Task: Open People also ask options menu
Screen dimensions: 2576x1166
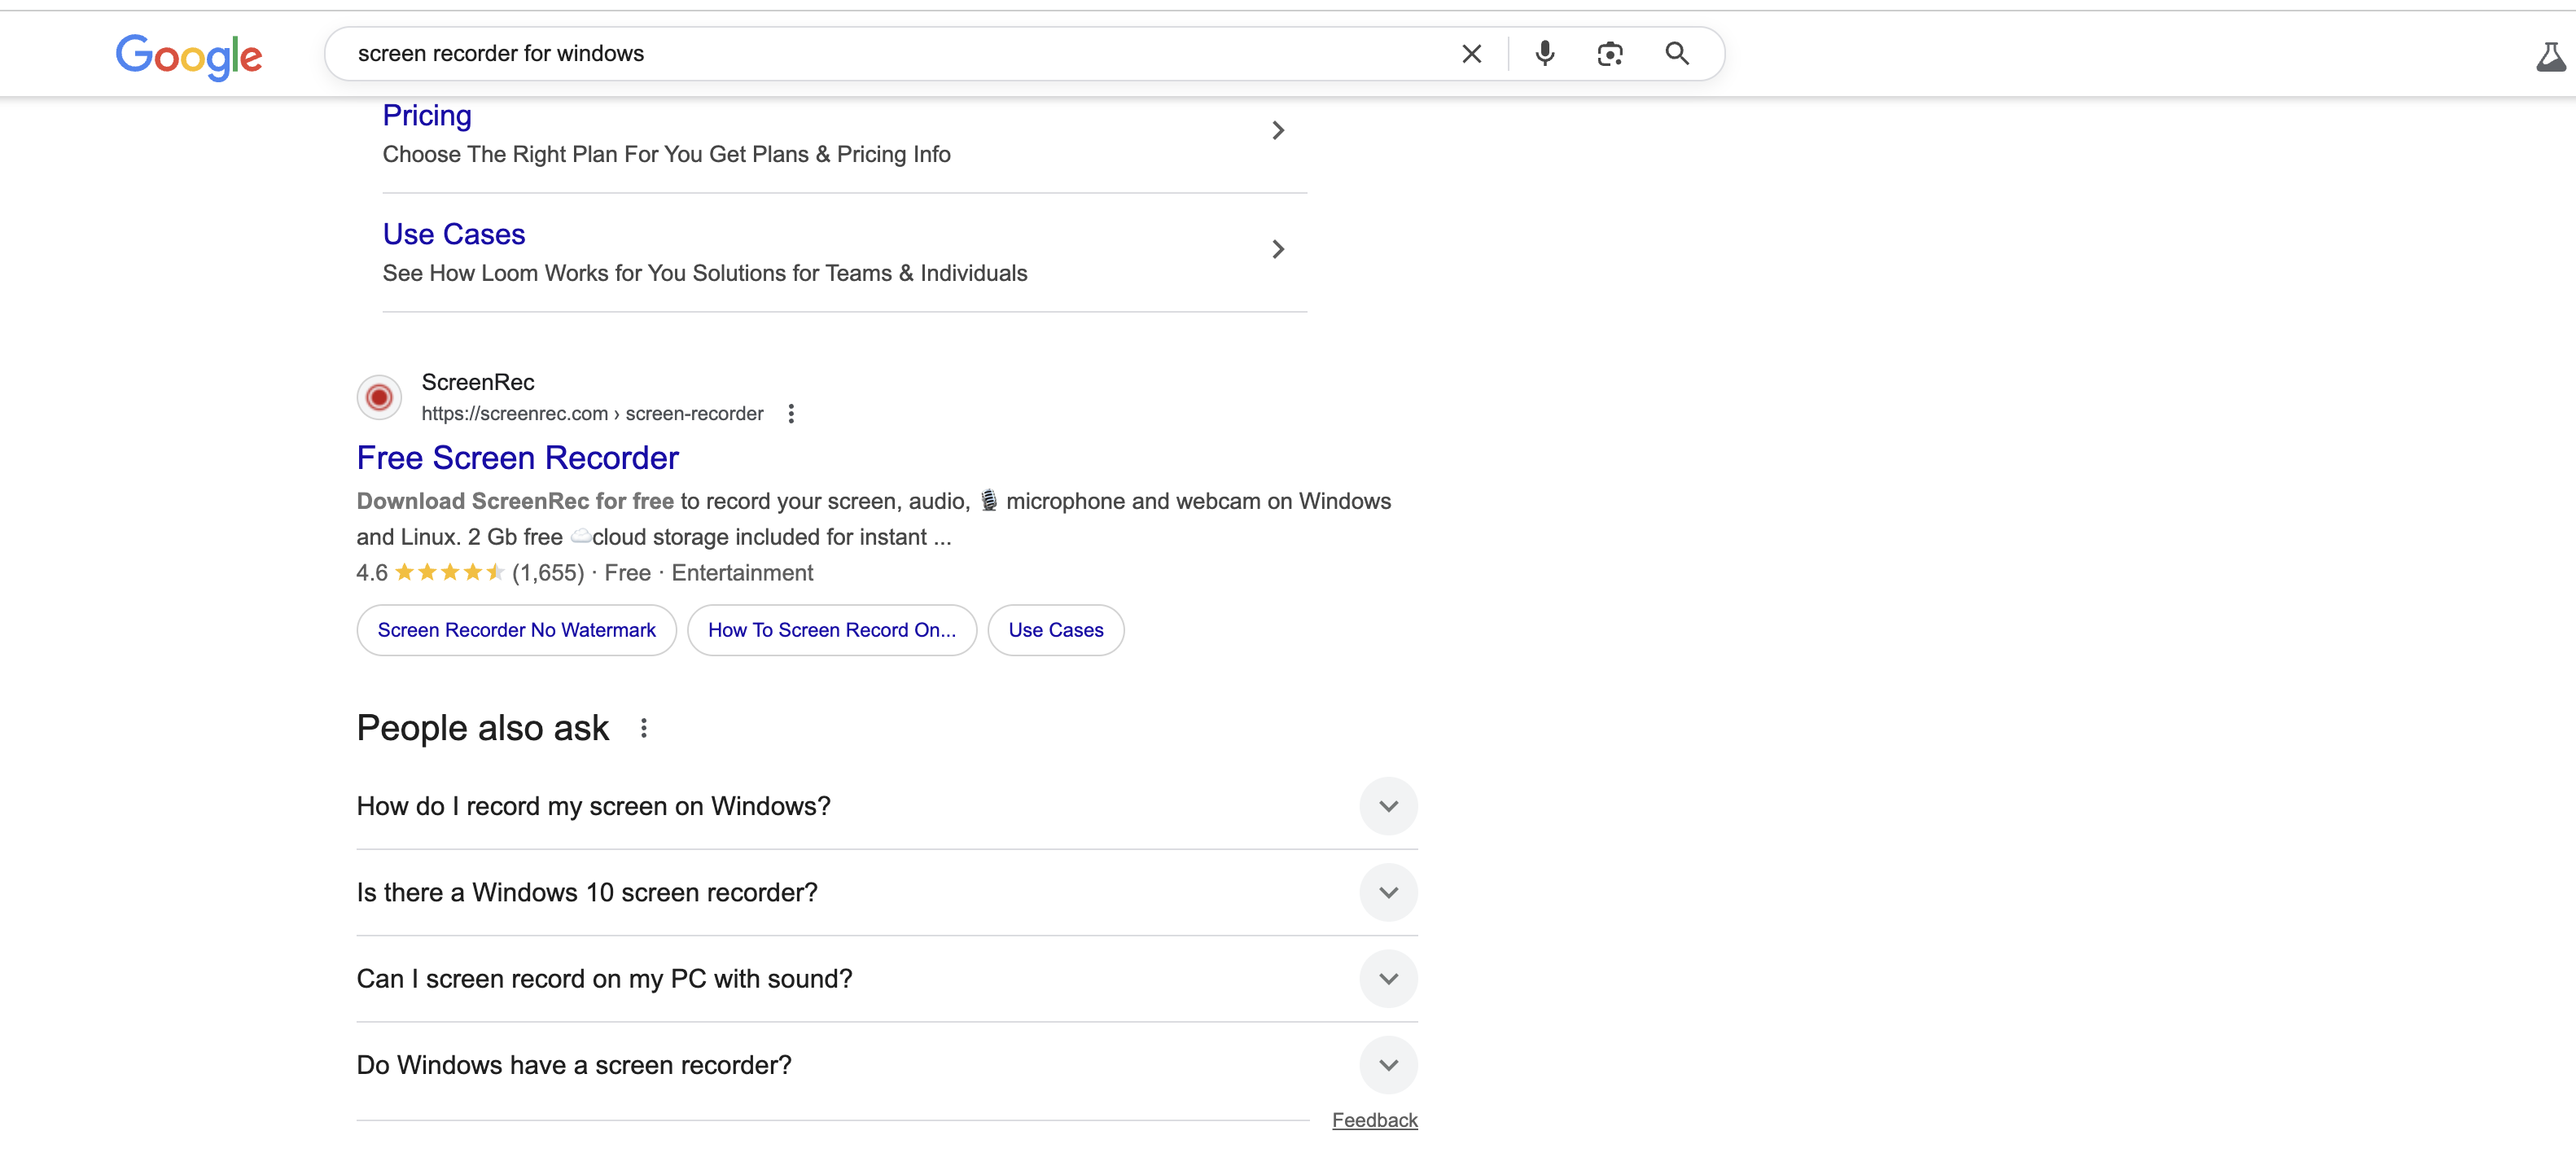Action: (x=644, y=728)
